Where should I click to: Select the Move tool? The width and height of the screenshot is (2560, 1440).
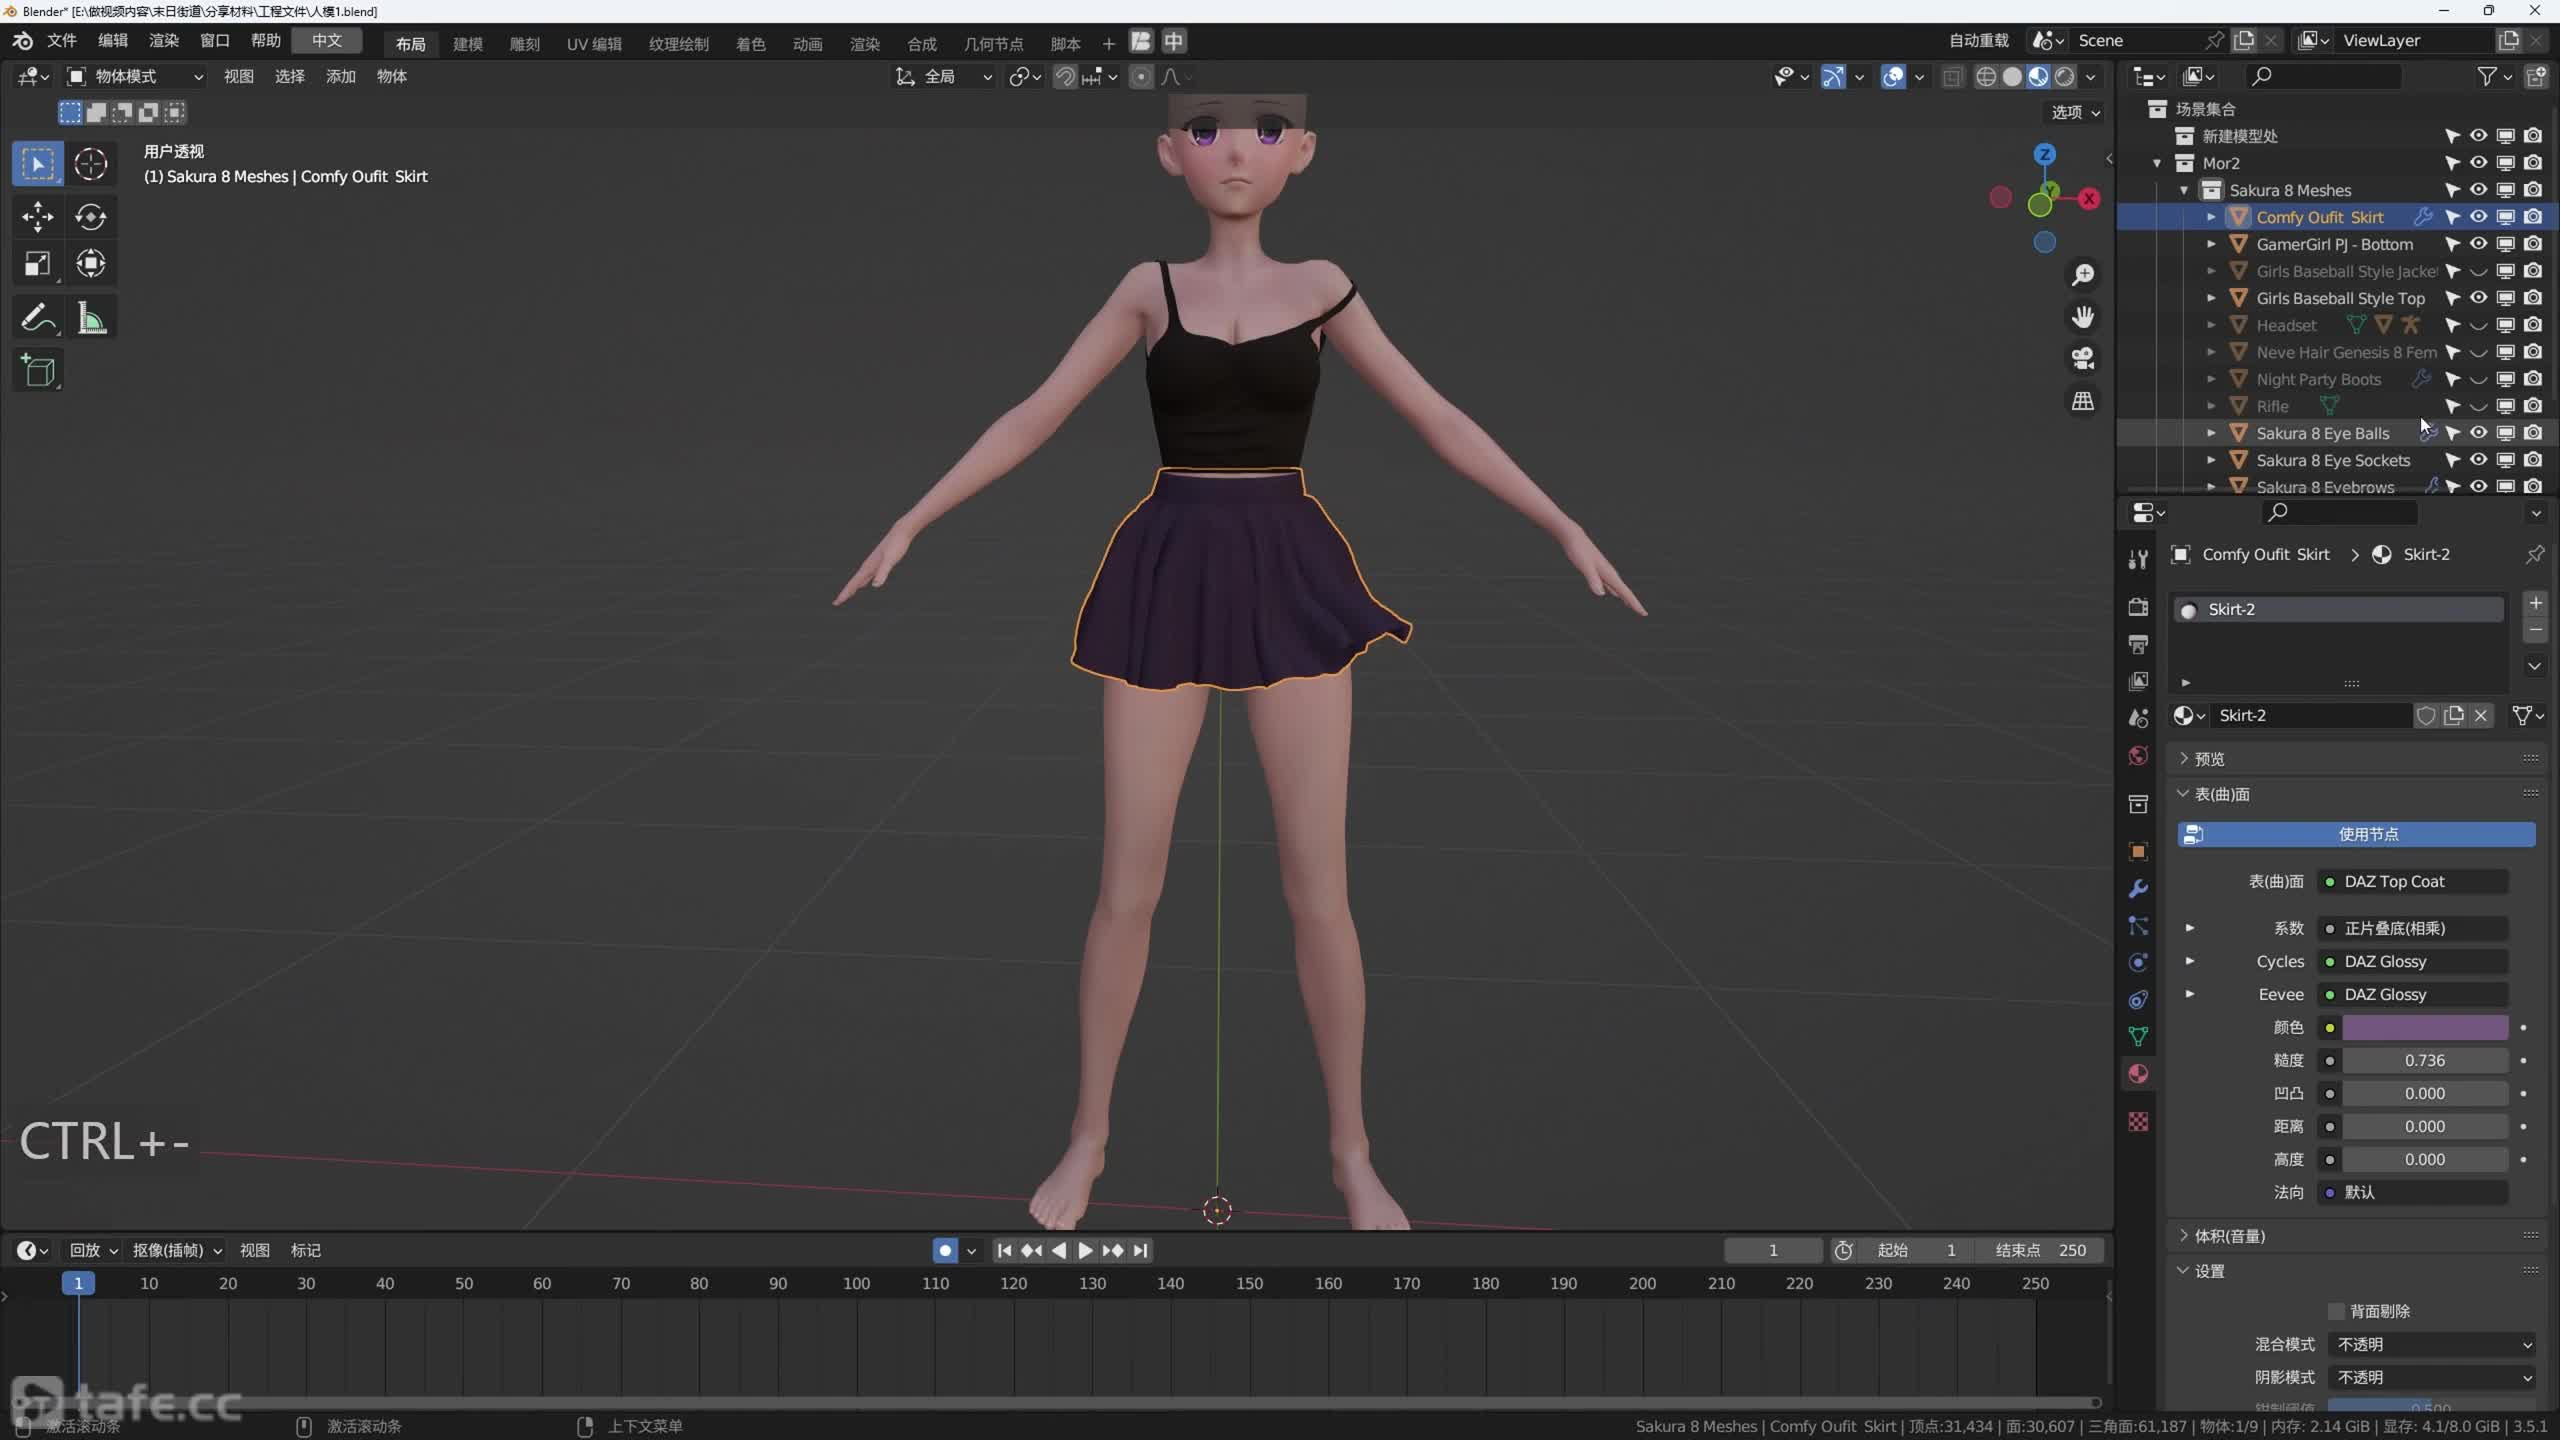38,216
